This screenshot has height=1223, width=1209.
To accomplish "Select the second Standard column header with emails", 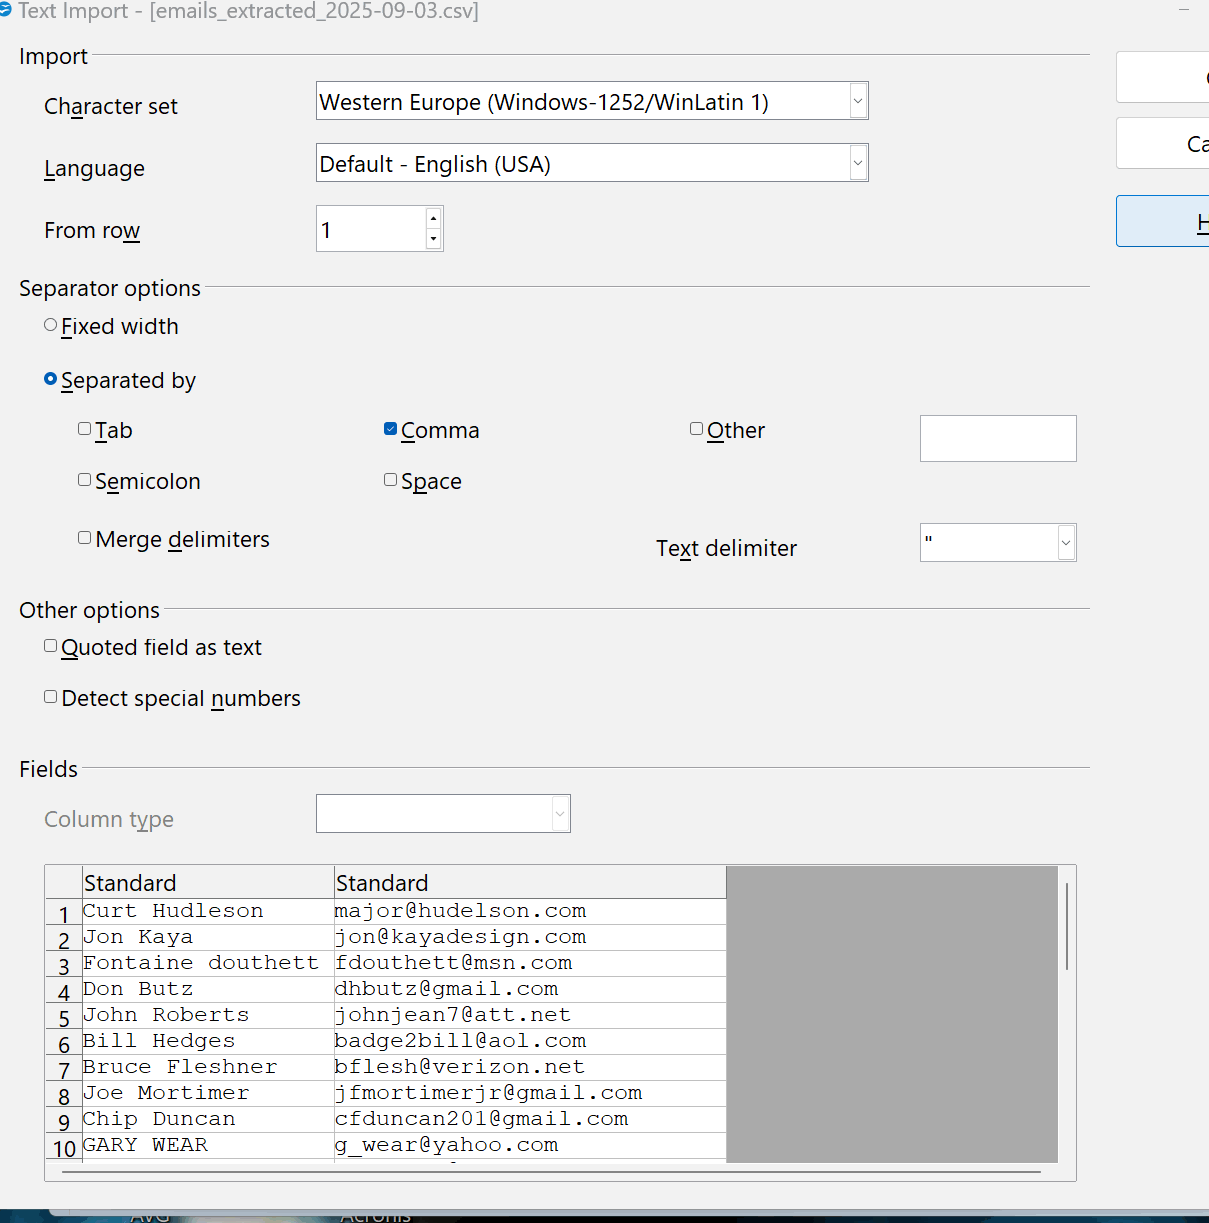I will click(529, 883).
